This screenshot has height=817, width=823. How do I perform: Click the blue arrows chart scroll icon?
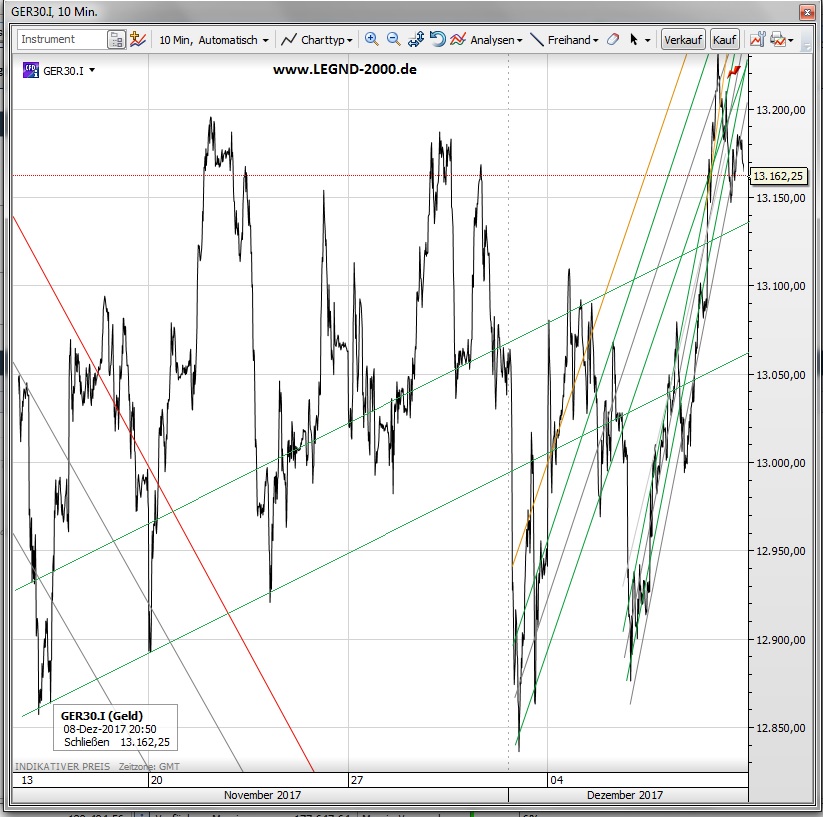tap(416, 40)
